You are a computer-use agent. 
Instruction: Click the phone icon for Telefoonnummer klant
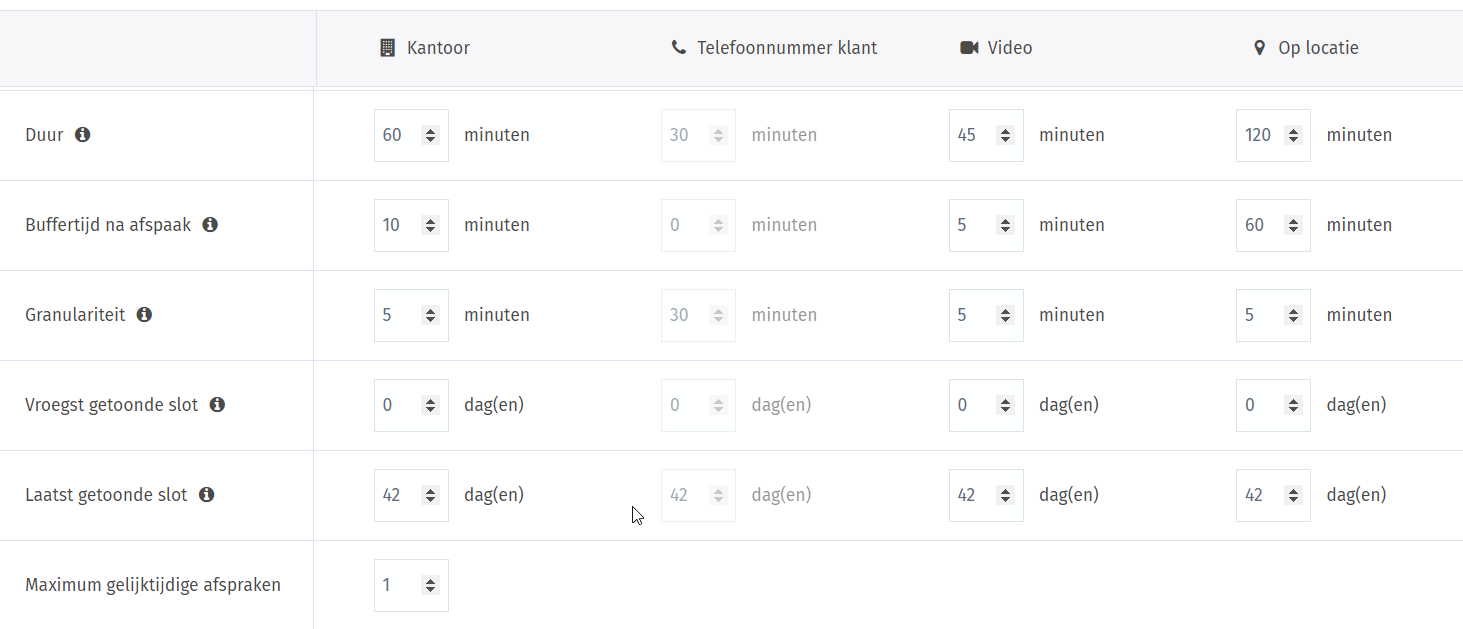pyautogui.click(x=679, y=47)
